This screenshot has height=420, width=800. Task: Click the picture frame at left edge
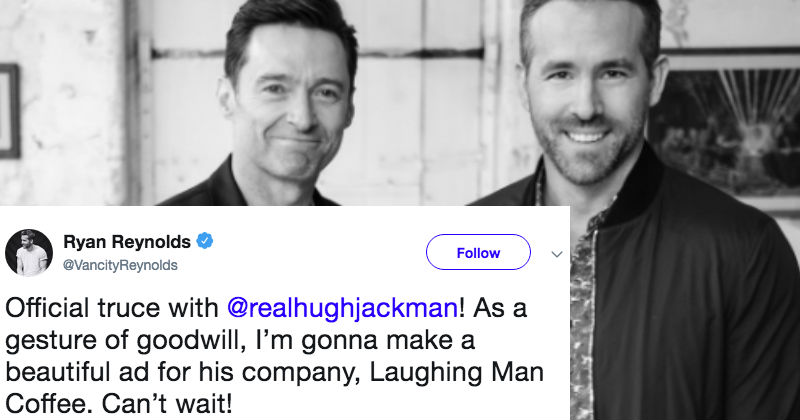pyautogui.click(x=9, y=111)
